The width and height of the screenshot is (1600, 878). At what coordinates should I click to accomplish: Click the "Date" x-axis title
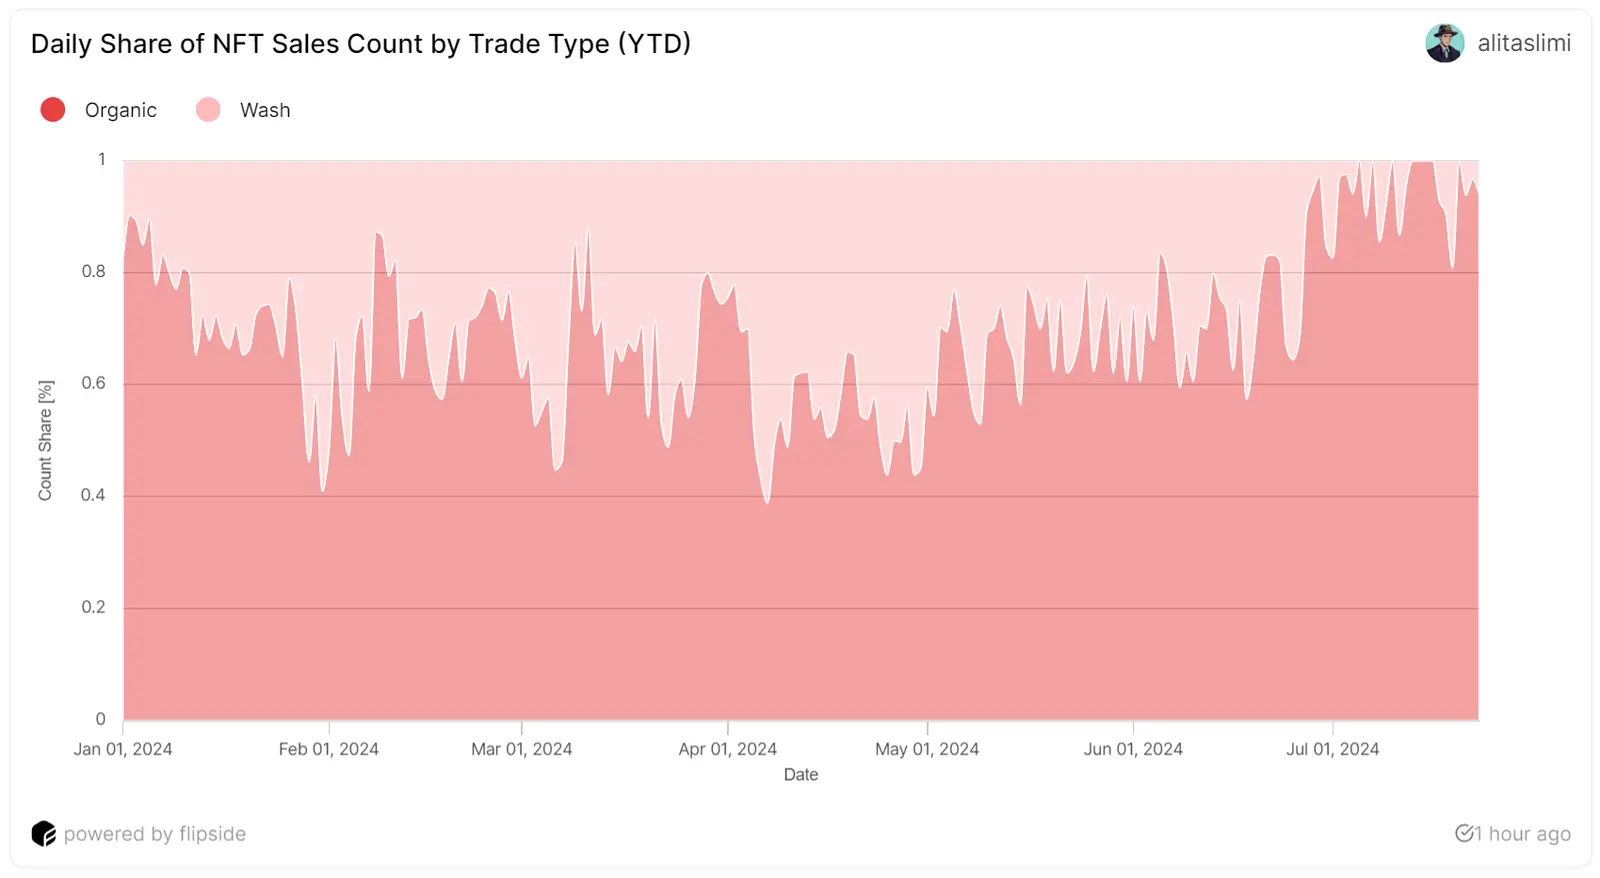tap(801, 775)
